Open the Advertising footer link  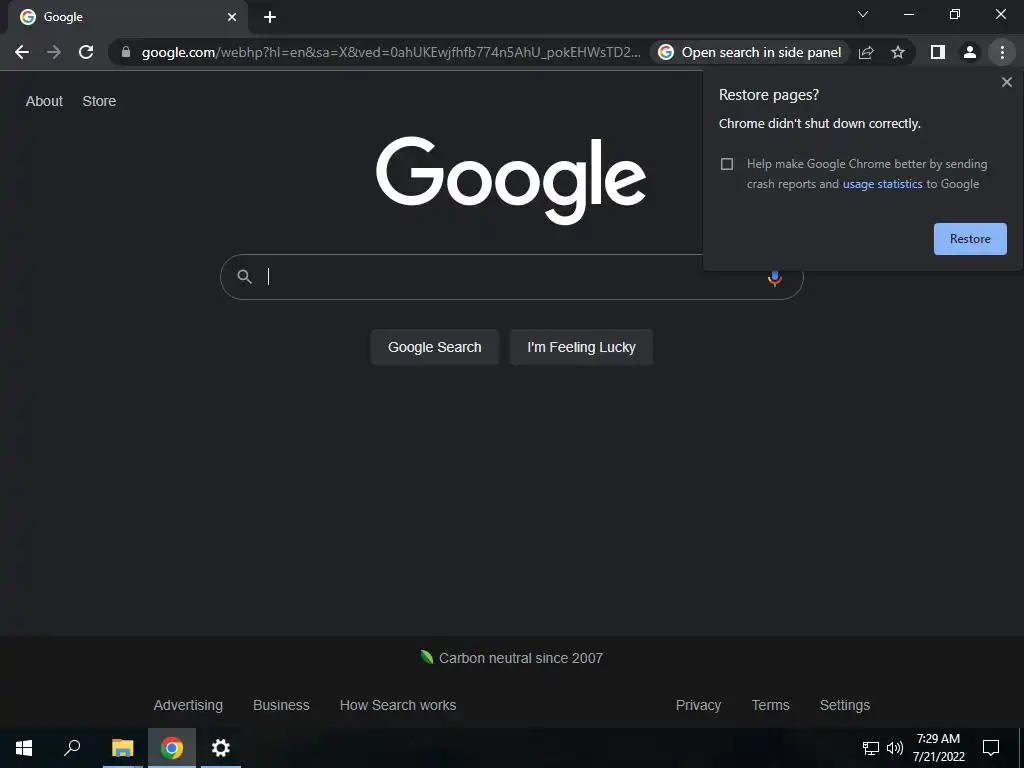188,705
